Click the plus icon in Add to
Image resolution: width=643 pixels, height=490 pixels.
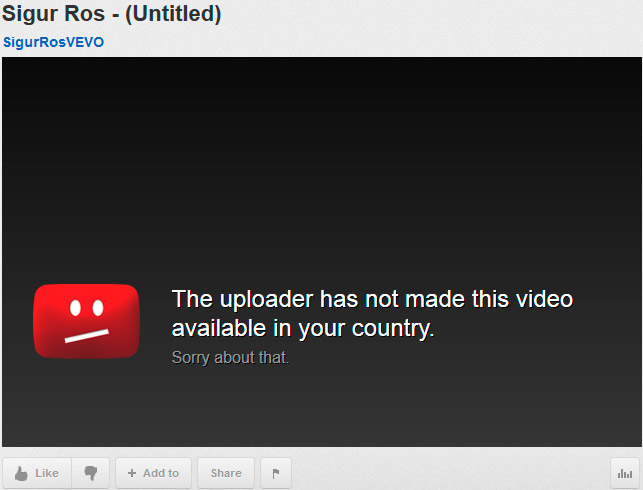132,473
